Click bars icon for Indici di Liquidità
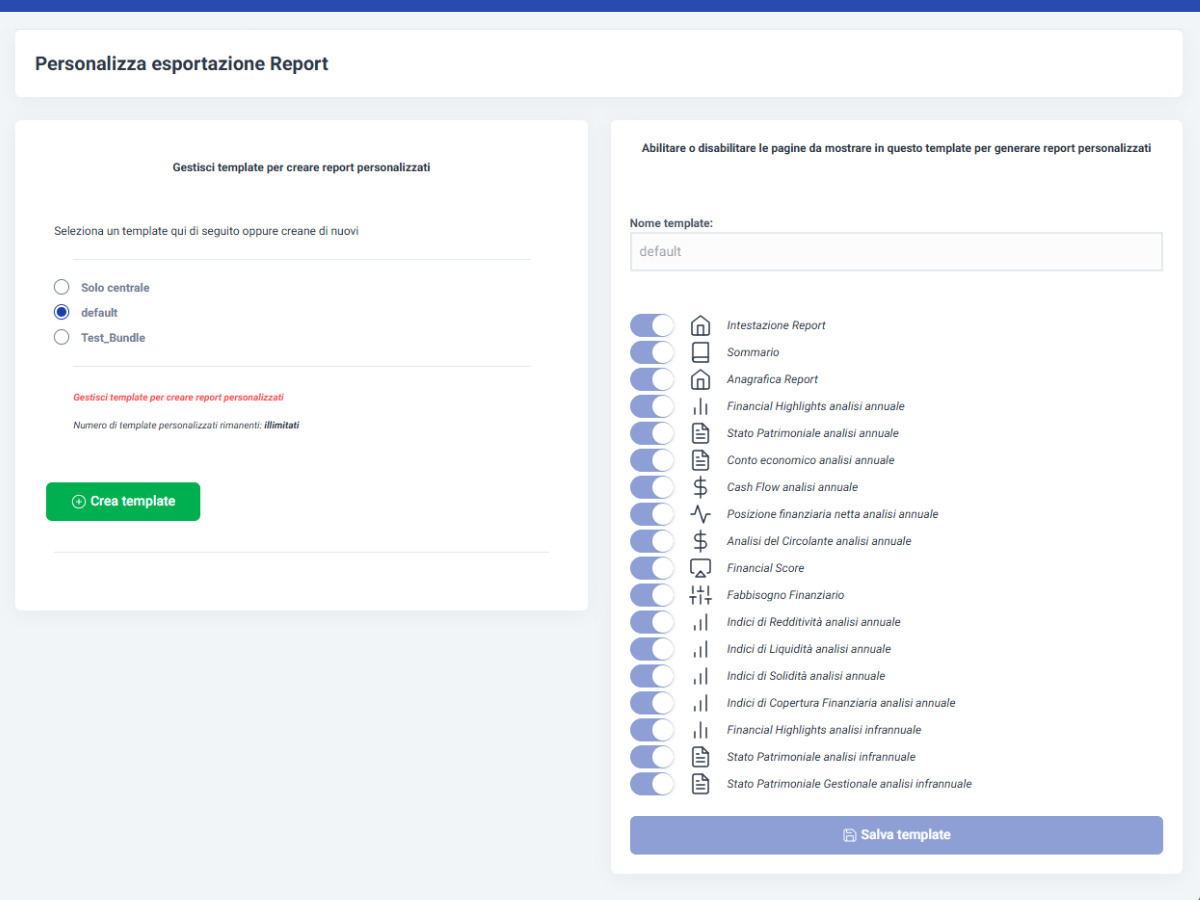 (700, 649)
